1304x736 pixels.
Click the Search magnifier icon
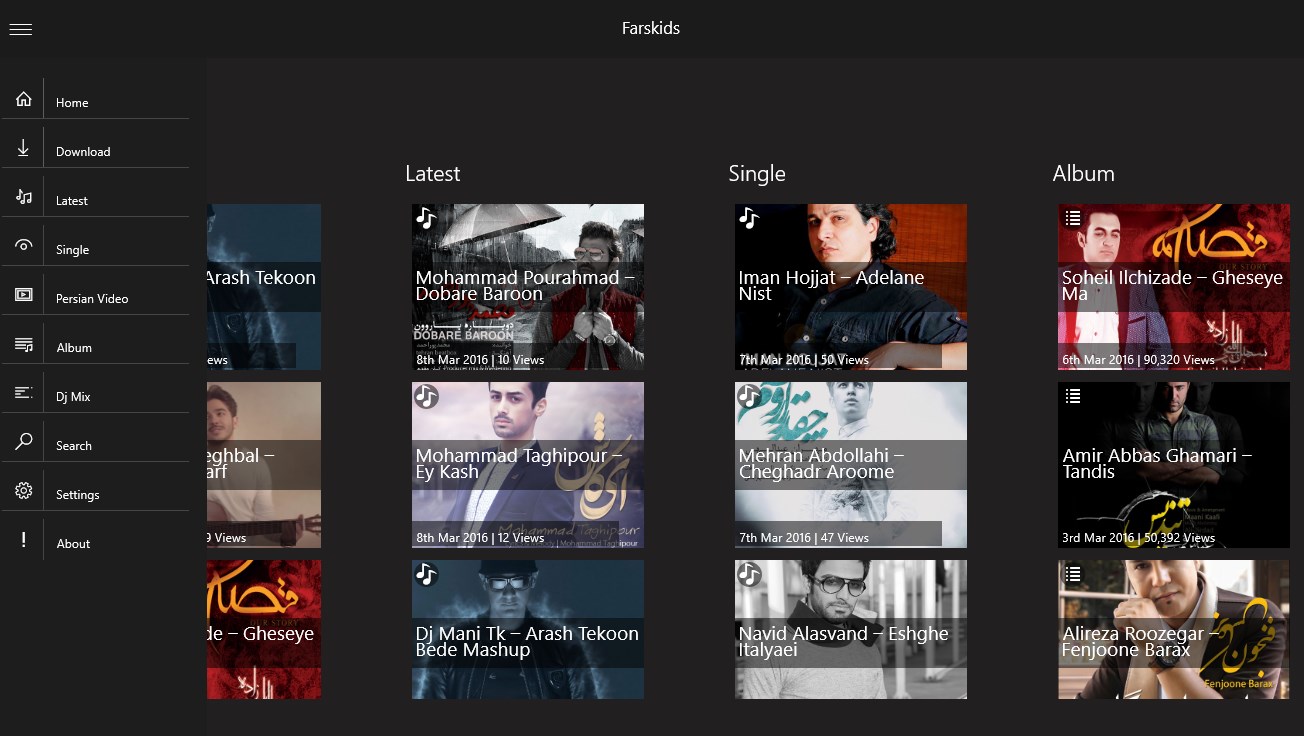23,442
